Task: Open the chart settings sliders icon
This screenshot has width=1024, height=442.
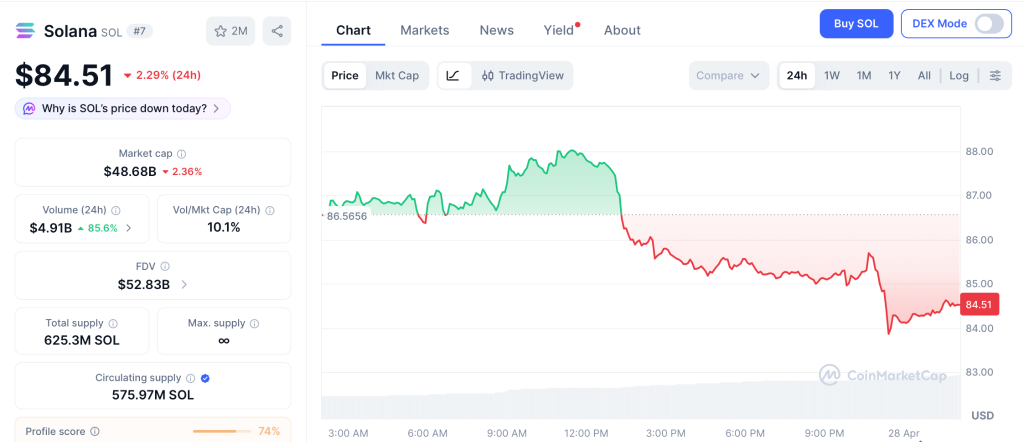Action: (x=995, y=76)
